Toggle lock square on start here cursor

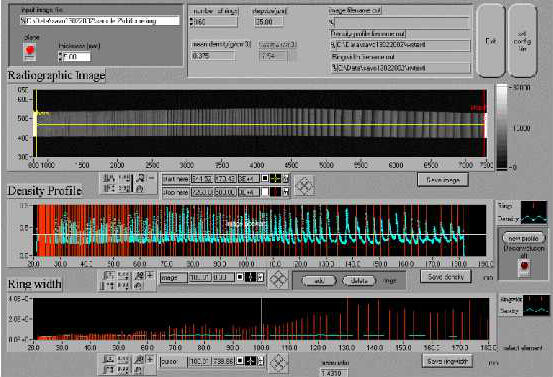tap(265, 179)
